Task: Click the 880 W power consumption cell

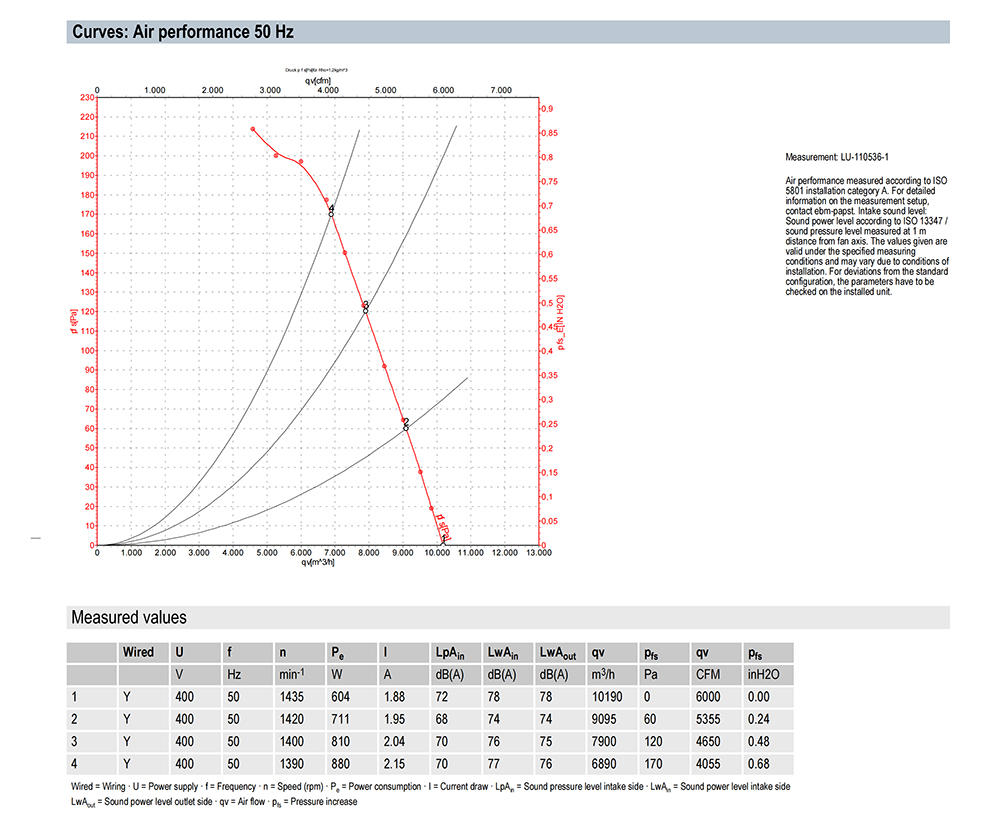Action: point(341,764)
